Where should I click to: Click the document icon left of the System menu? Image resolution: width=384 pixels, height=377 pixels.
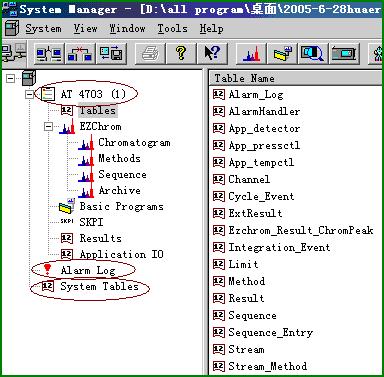[x=12, y=28]
